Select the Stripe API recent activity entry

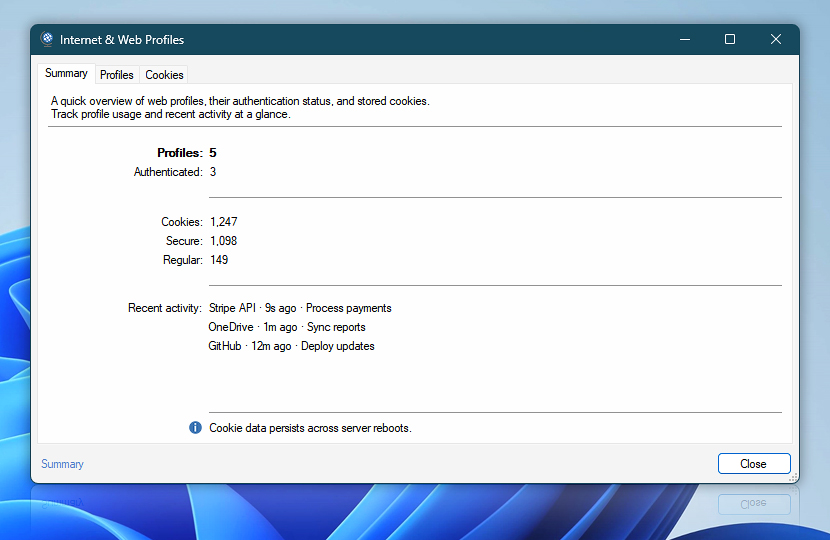click(x=300, y=308)
